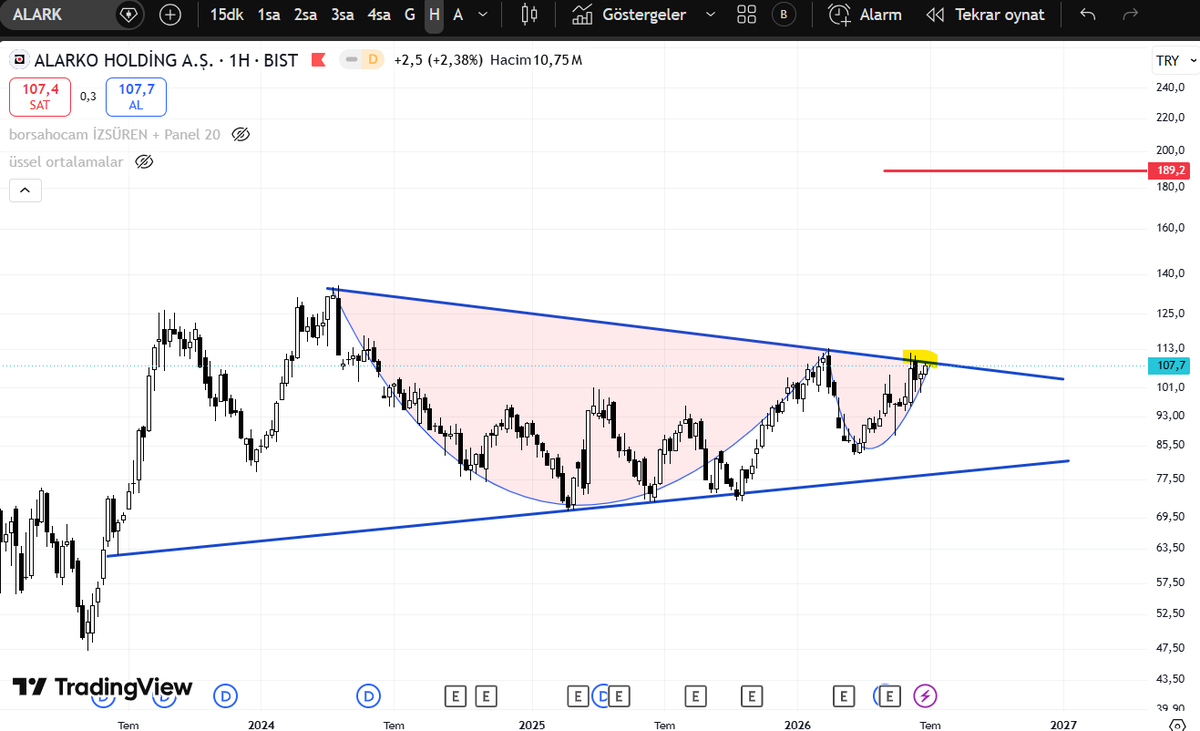Undo the last chart action

pyautogui.click(x=1088, y=15)
